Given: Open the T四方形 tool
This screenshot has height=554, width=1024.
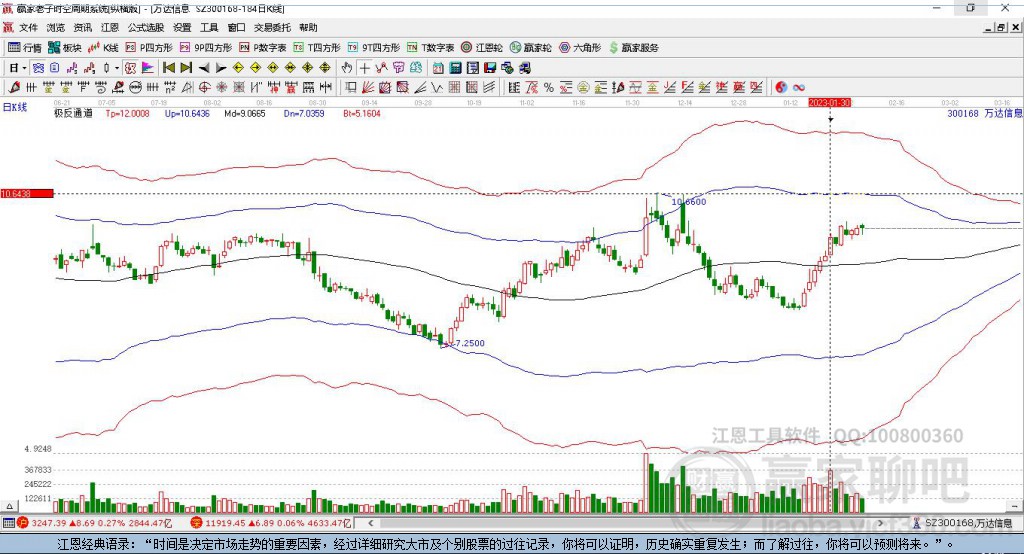Looking at the screenshot, I should (317, 48).
